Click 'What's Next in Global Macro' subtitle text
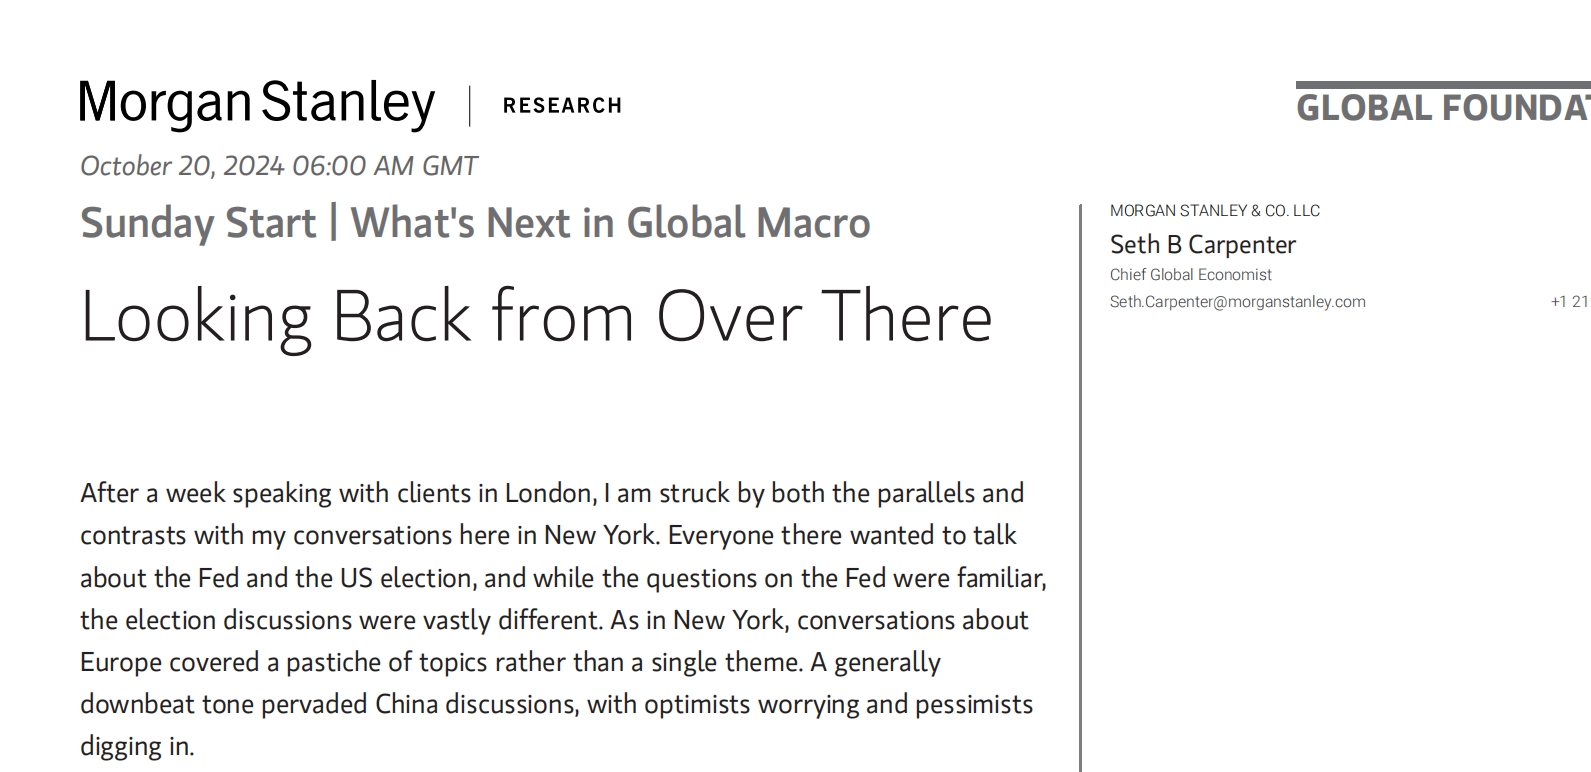Viewport: 1591px width, 772px height. coord(610,223)
